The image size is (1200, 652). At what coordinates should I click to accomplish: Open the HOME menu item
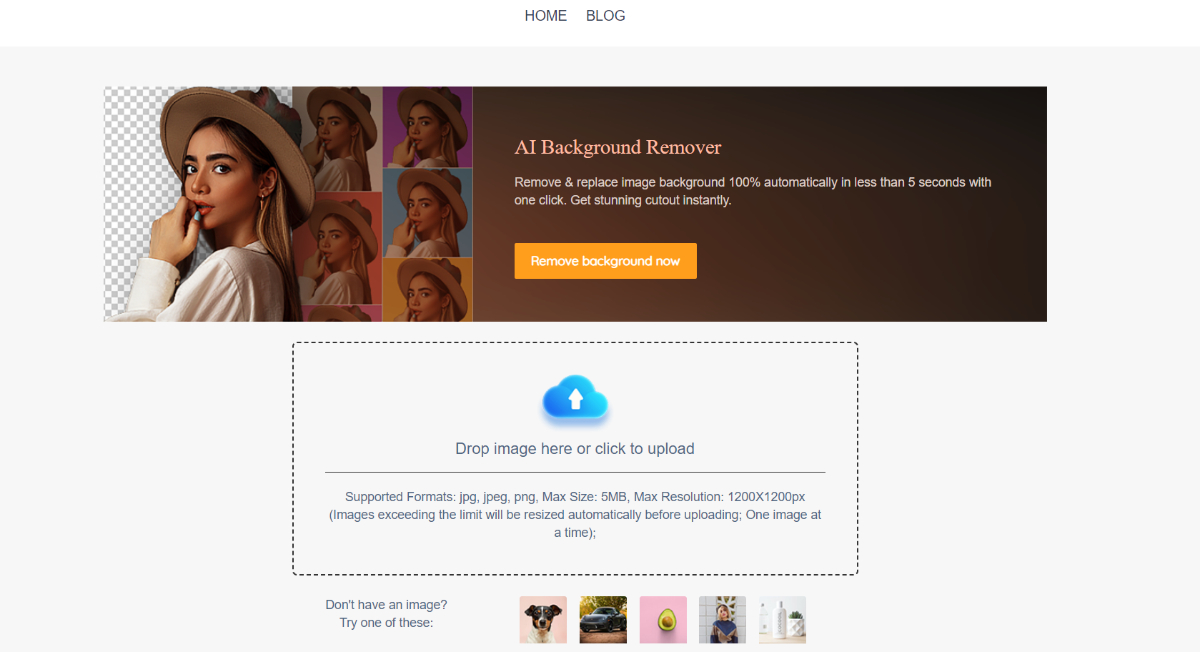click(546, 16)
